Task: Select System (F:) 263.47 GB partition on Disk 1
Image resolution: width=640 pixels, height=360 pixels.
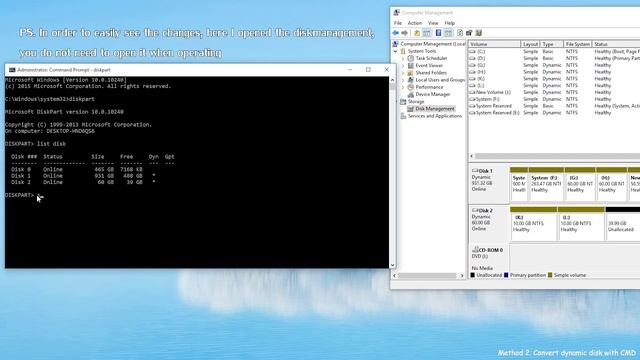Action: pyautogui.click(x=545, y=184)
